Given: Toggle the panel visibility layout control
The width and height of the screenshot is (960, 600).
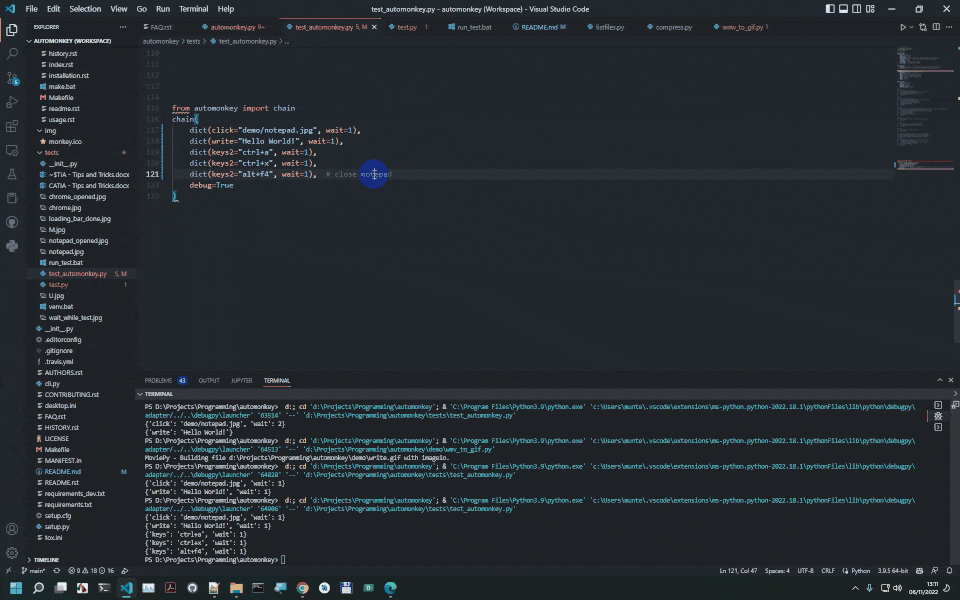Looking at the screenshot, I should (x=843, y=8).
